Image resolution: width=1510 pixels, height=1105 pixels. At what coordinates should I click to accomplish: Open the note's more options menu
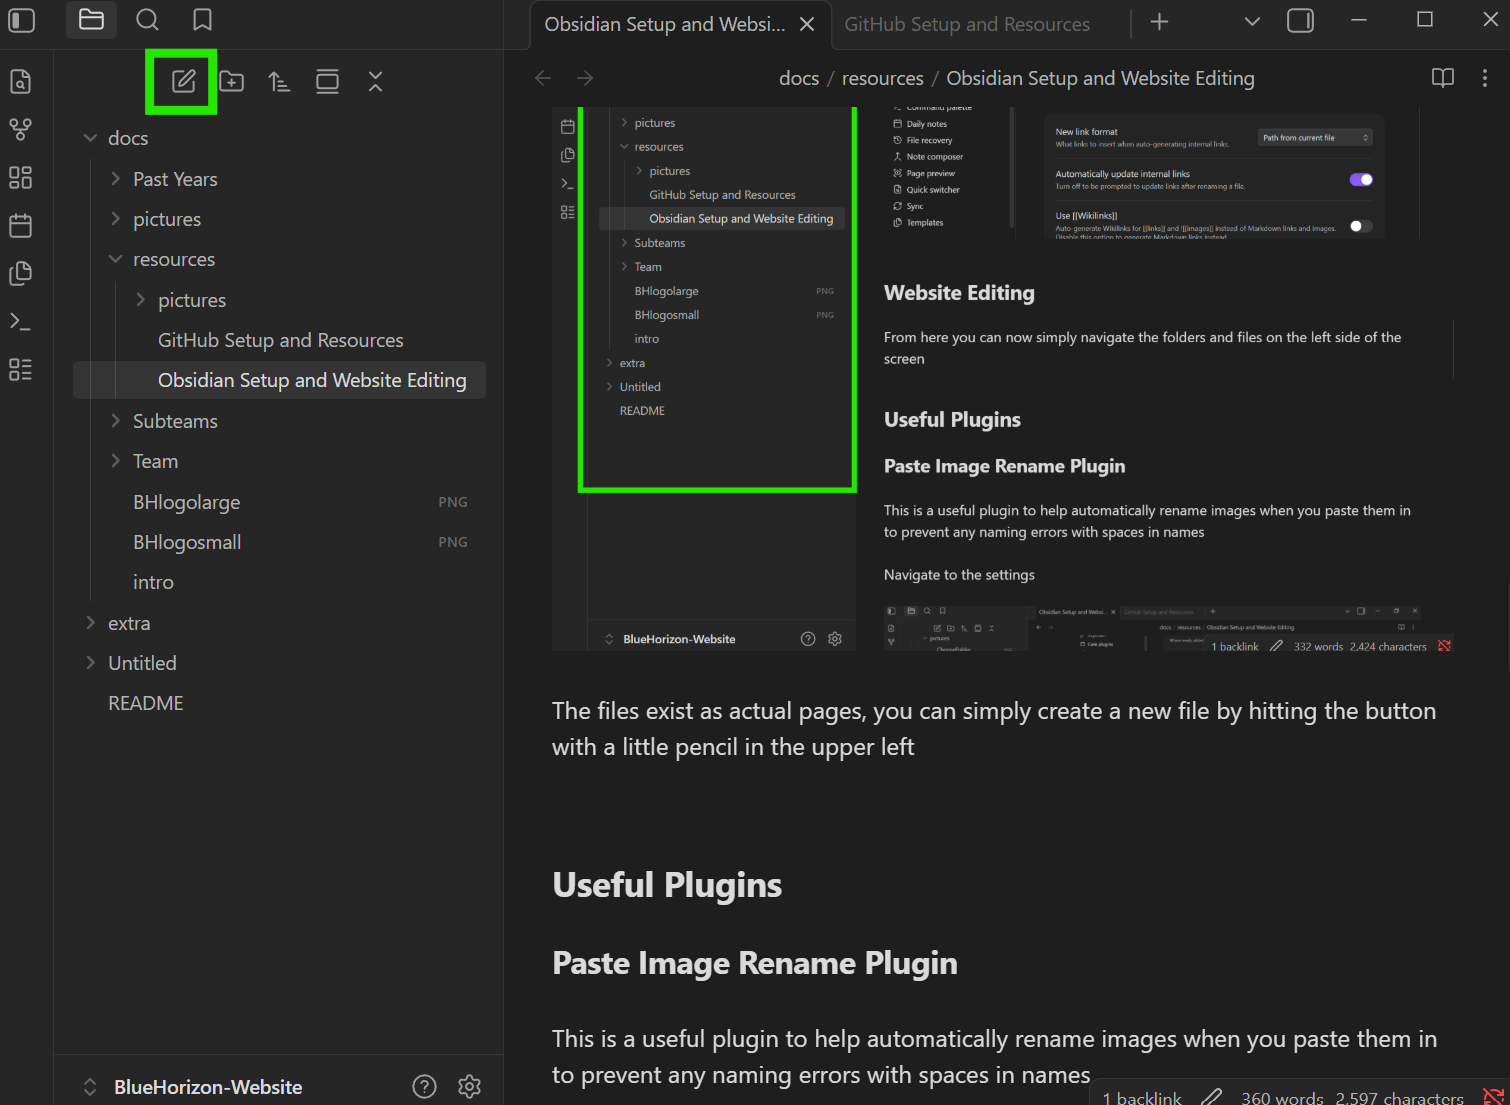tap(1485, 78)
